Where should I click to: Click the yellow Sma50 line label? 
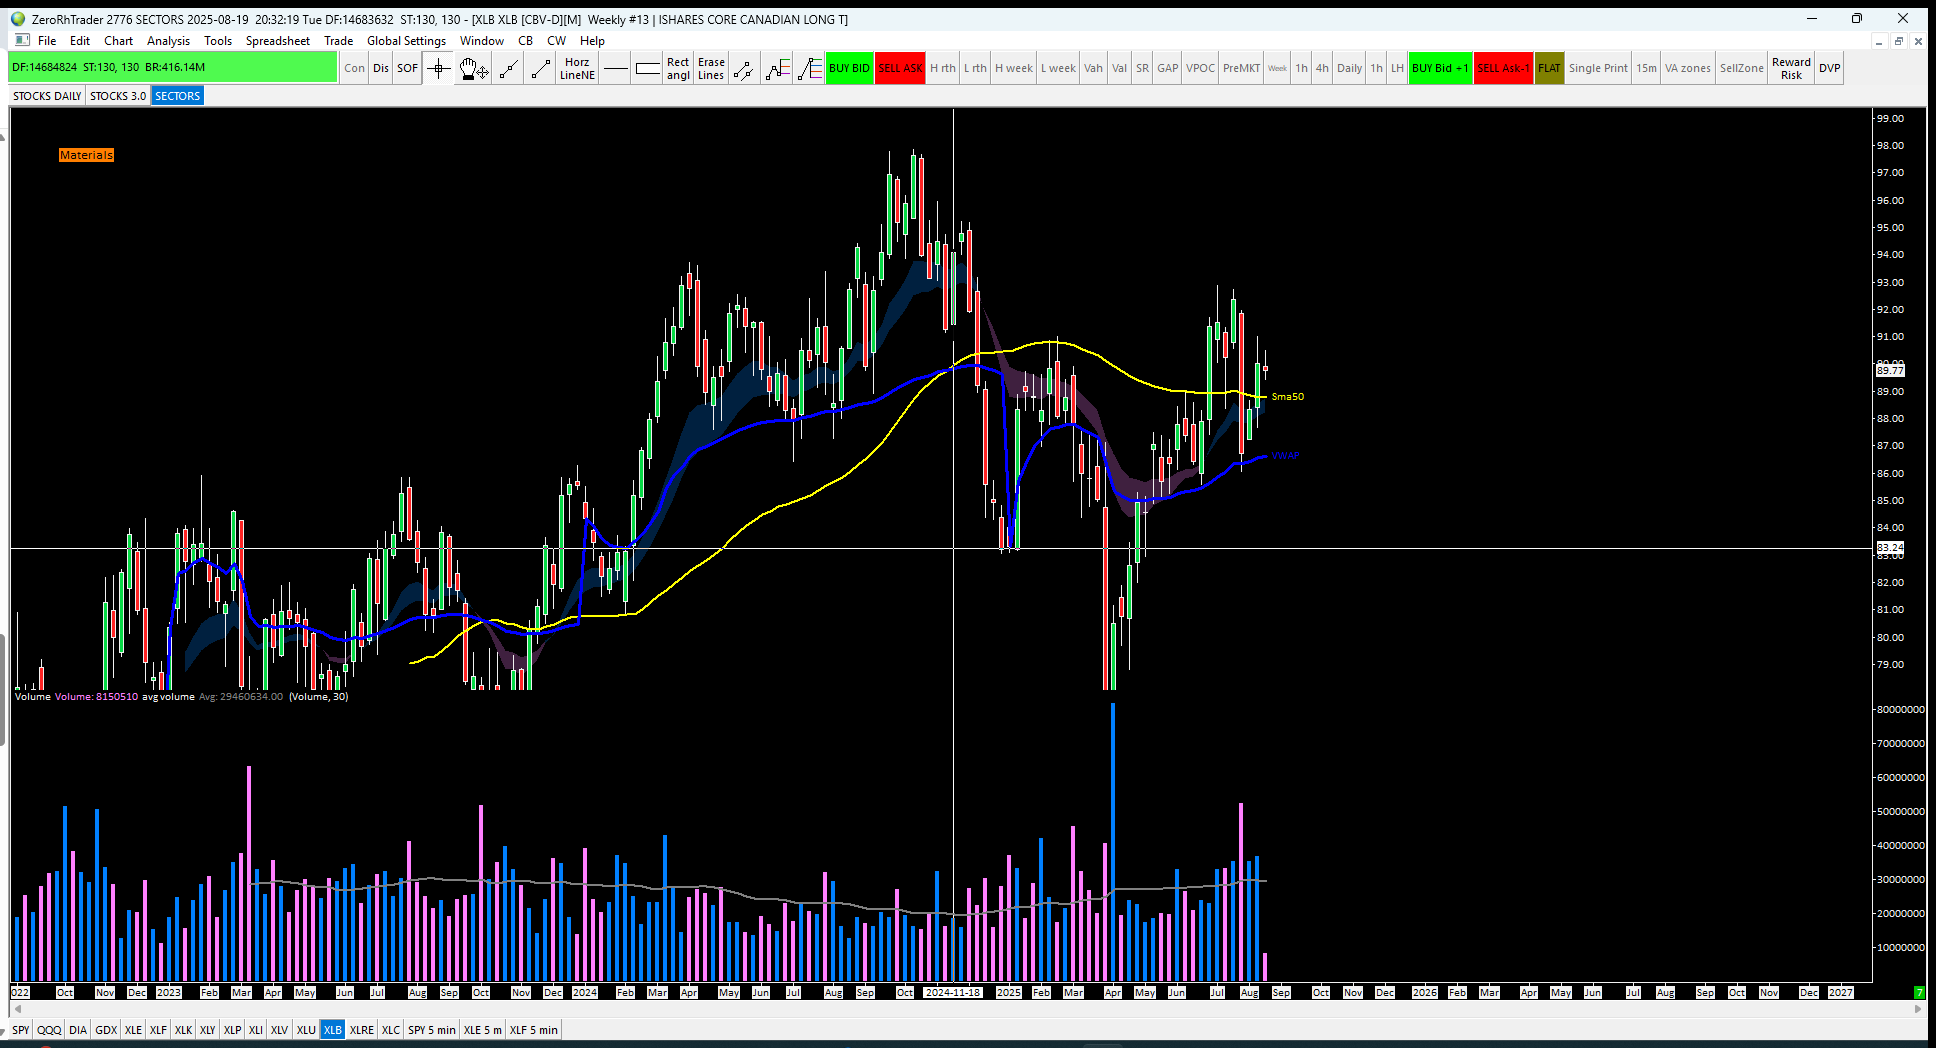pos(1288,397)
